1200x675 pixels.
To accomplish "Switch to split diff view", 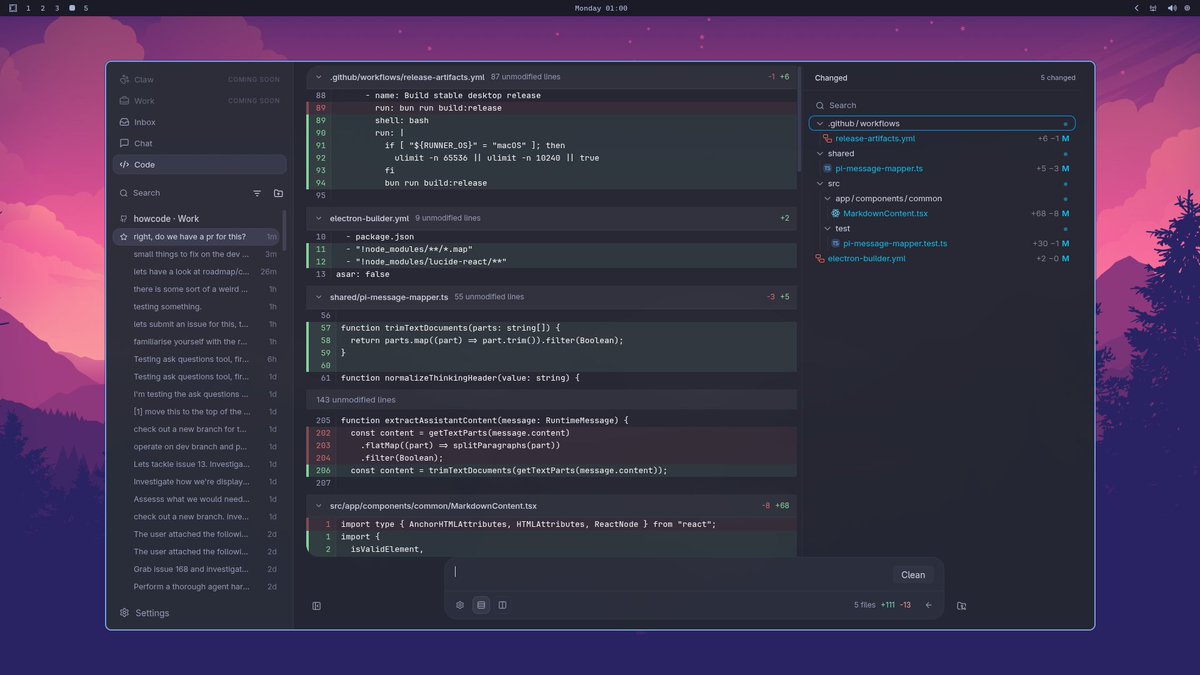I will (x=502, y=605).
